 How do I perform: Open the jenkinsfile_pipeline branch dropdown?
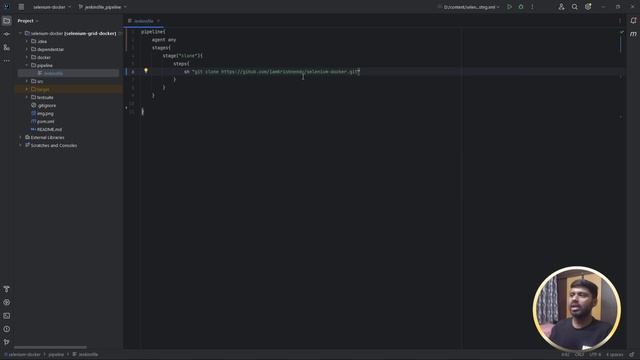(102, 7)
